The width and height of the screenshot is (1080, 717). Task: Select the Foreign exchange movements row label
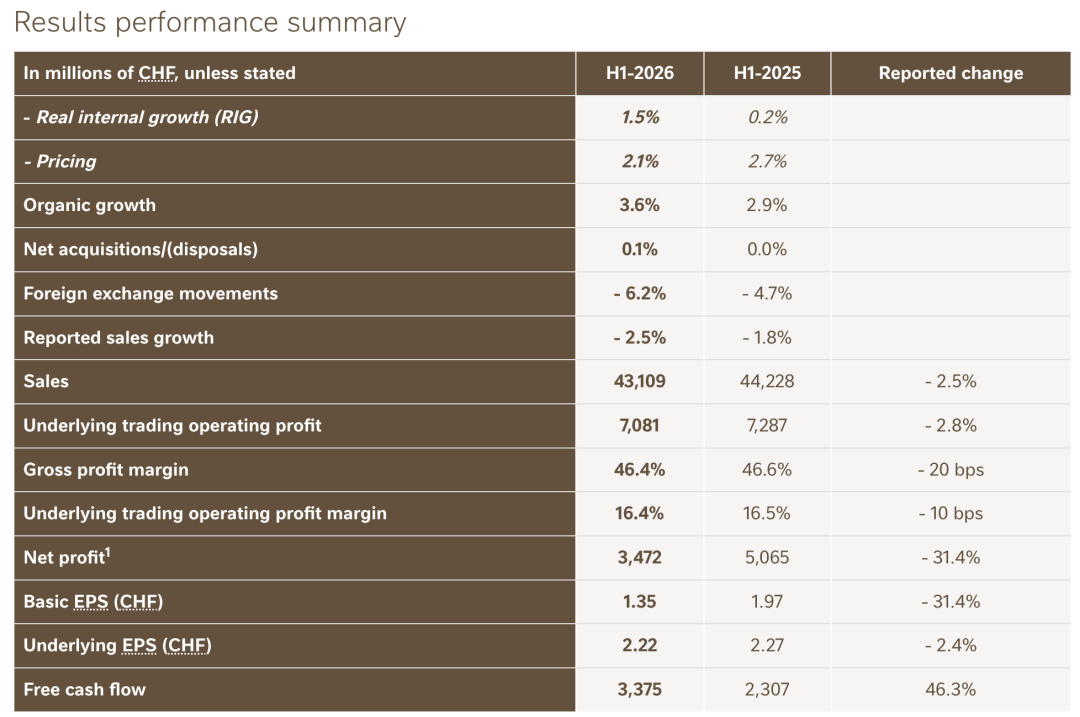(151, 293)
